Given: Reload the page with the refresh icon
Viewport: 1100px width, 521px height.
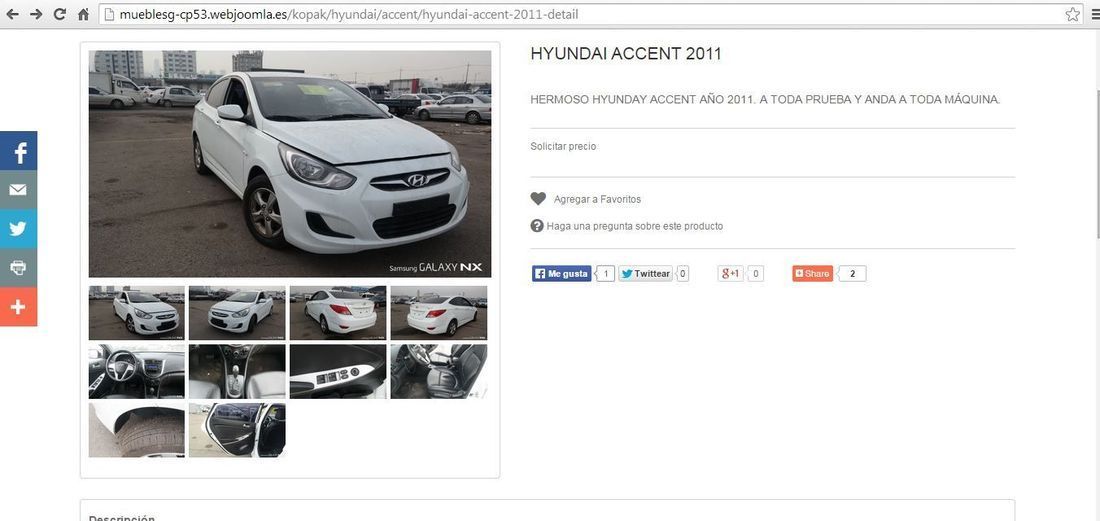Looking at the screenshot, I should coord(60,14).
